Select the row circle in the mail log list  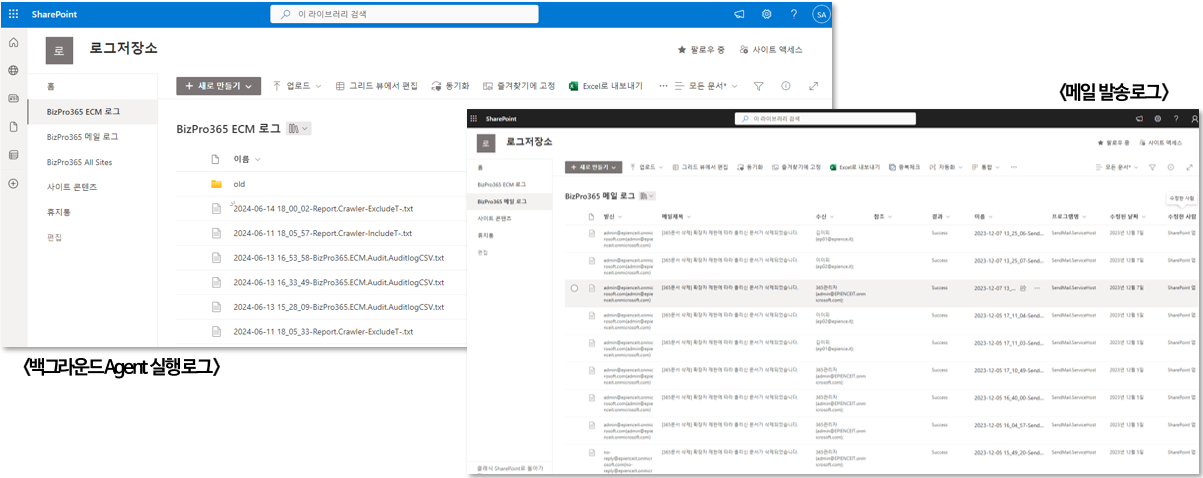[574, 288]
